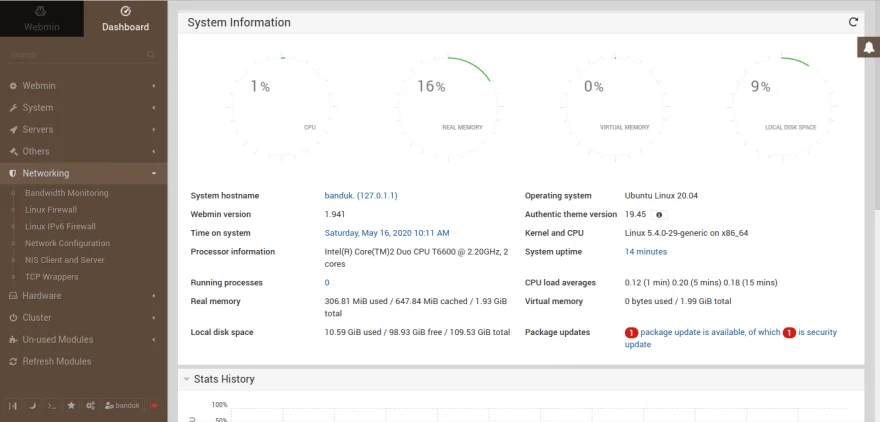The image size is (880, 422).
Task: Select the Dashboard tab
Action: 125,19
